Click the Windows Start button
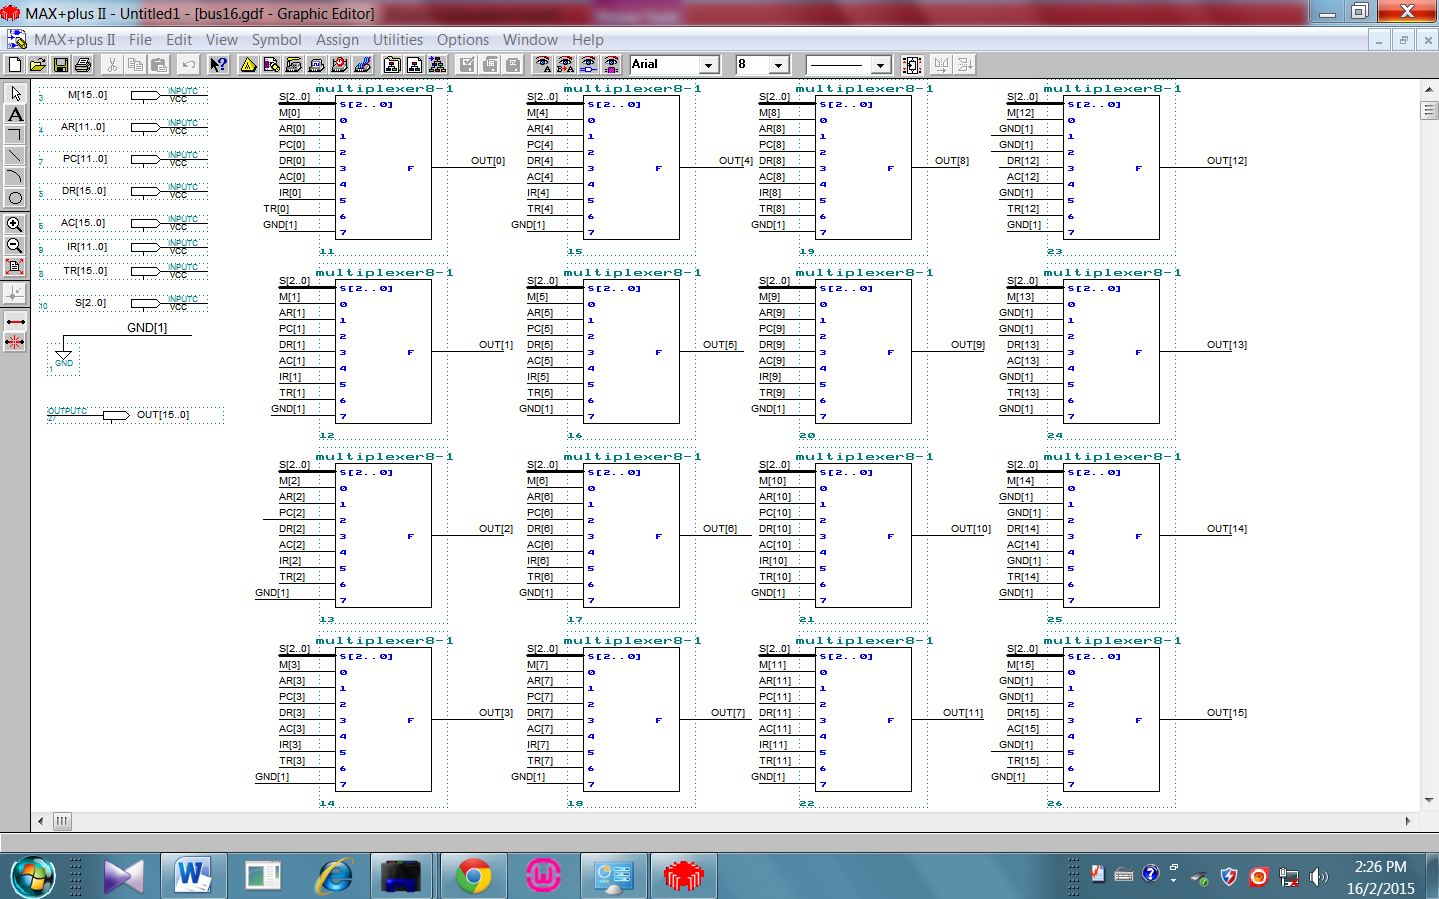The image size is (1439, 899). coord(32,876)
